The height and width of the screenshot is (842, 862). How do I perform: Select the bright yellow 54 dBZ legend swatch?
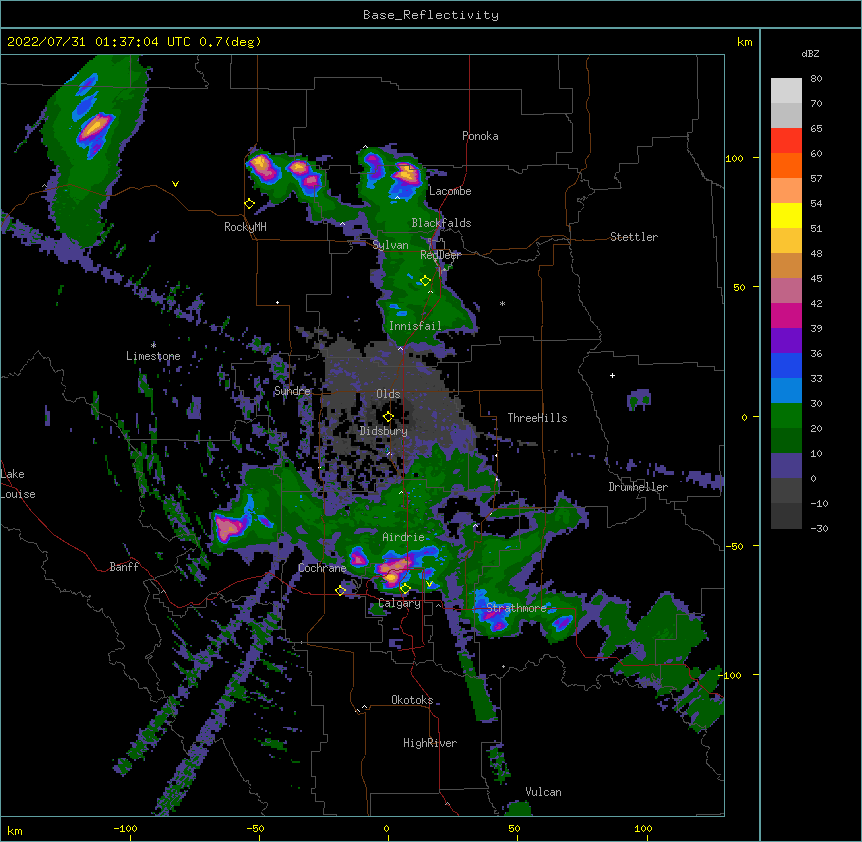pyautogui.click(x=786, y=215)
